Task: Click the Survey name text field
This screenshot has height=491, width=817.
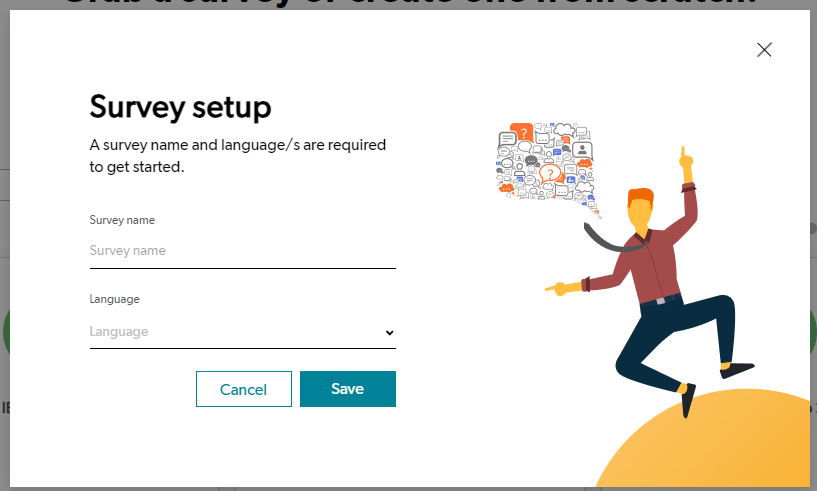Action: 242,251
